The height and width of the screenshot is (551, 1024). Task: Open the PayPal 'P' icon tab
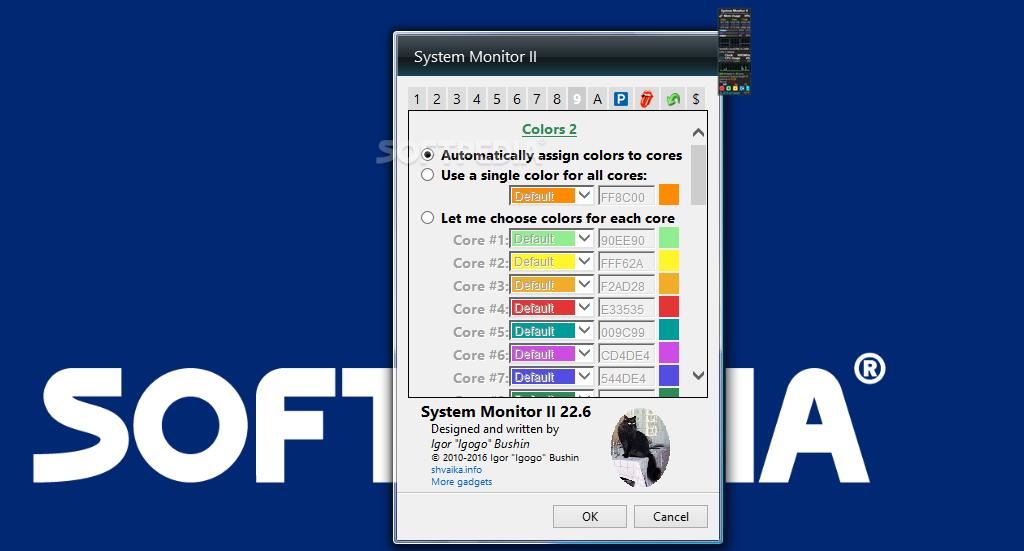coord(620,99)
